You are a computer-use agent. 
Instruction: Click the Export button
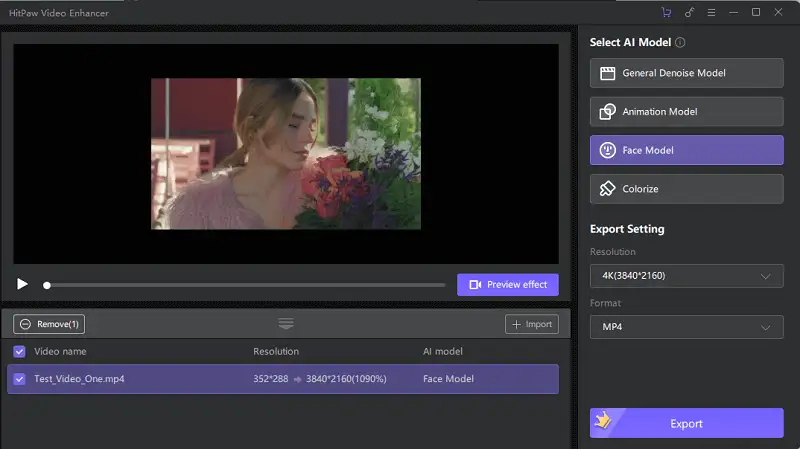686,423
